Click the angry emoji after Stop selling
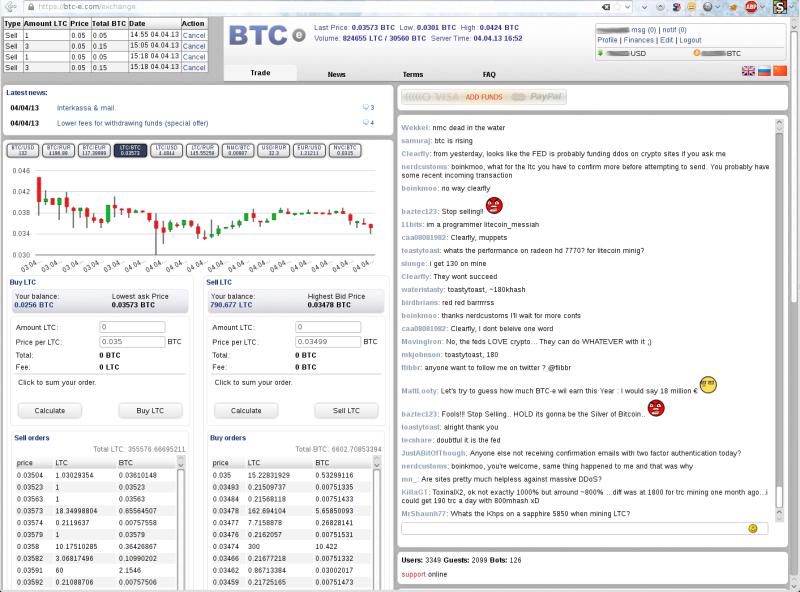800x592 pixels. tap(493, 206)
